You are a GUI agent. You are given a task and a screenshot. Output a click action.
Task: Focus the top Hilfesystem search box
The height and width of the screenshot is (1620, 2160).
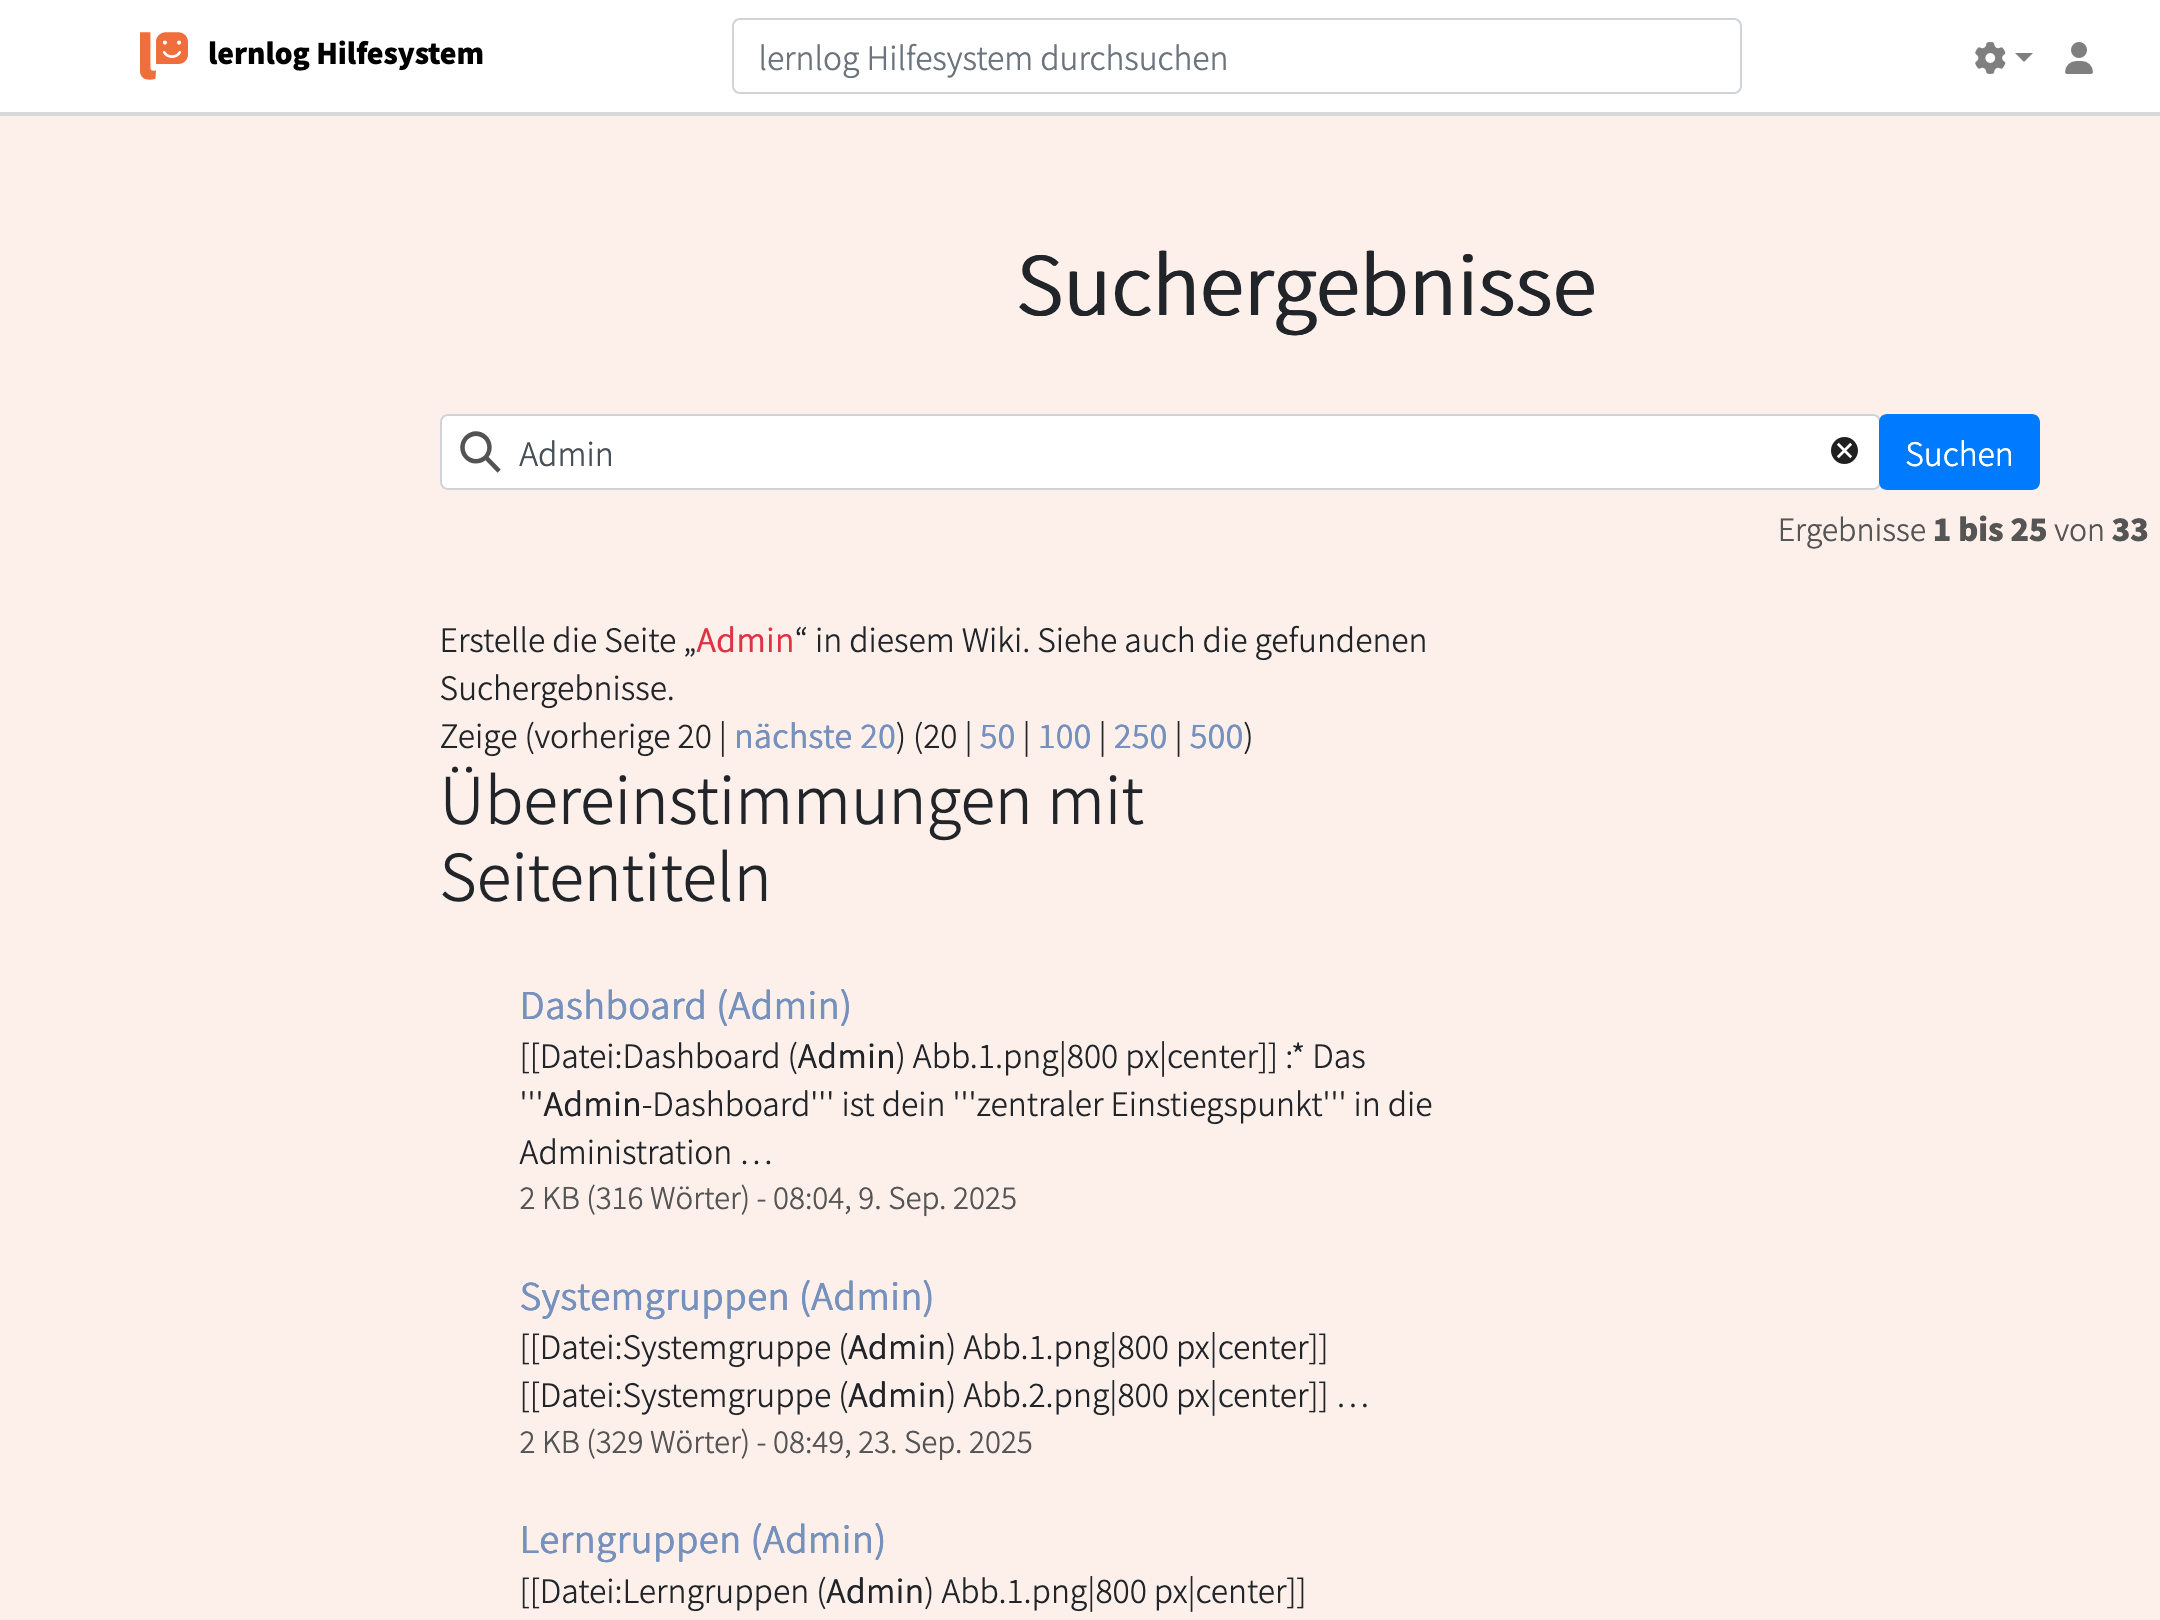(x=1236, y=57)
